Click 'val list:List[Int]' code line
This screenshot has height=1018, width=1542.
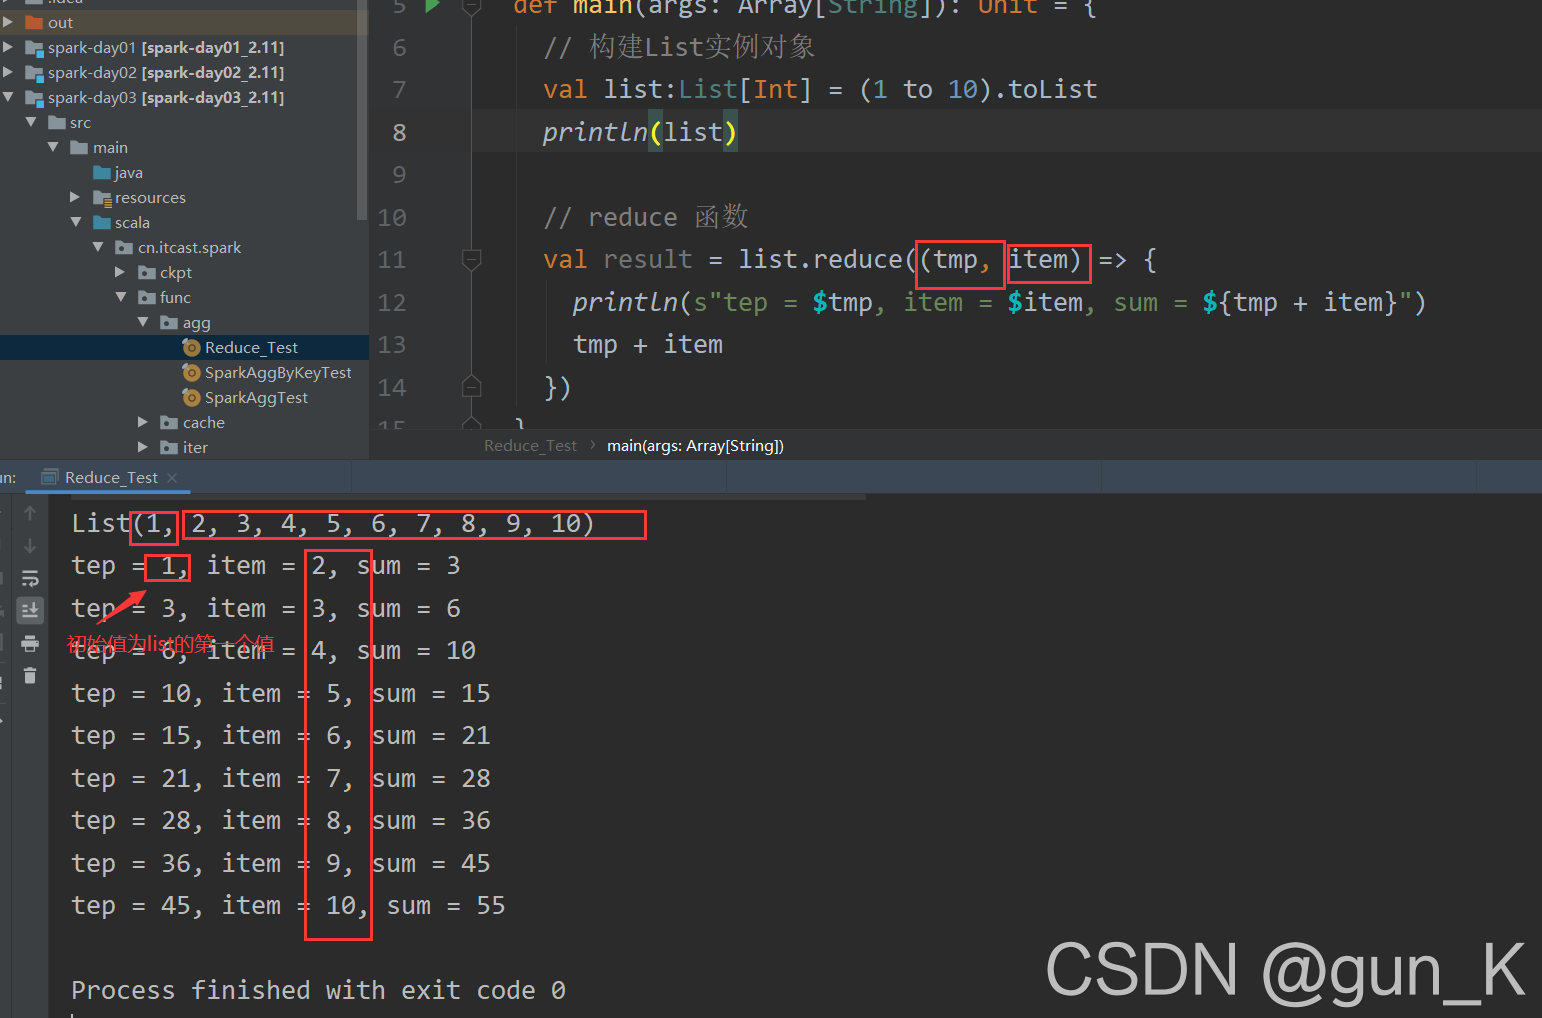(x=820, y=89)
